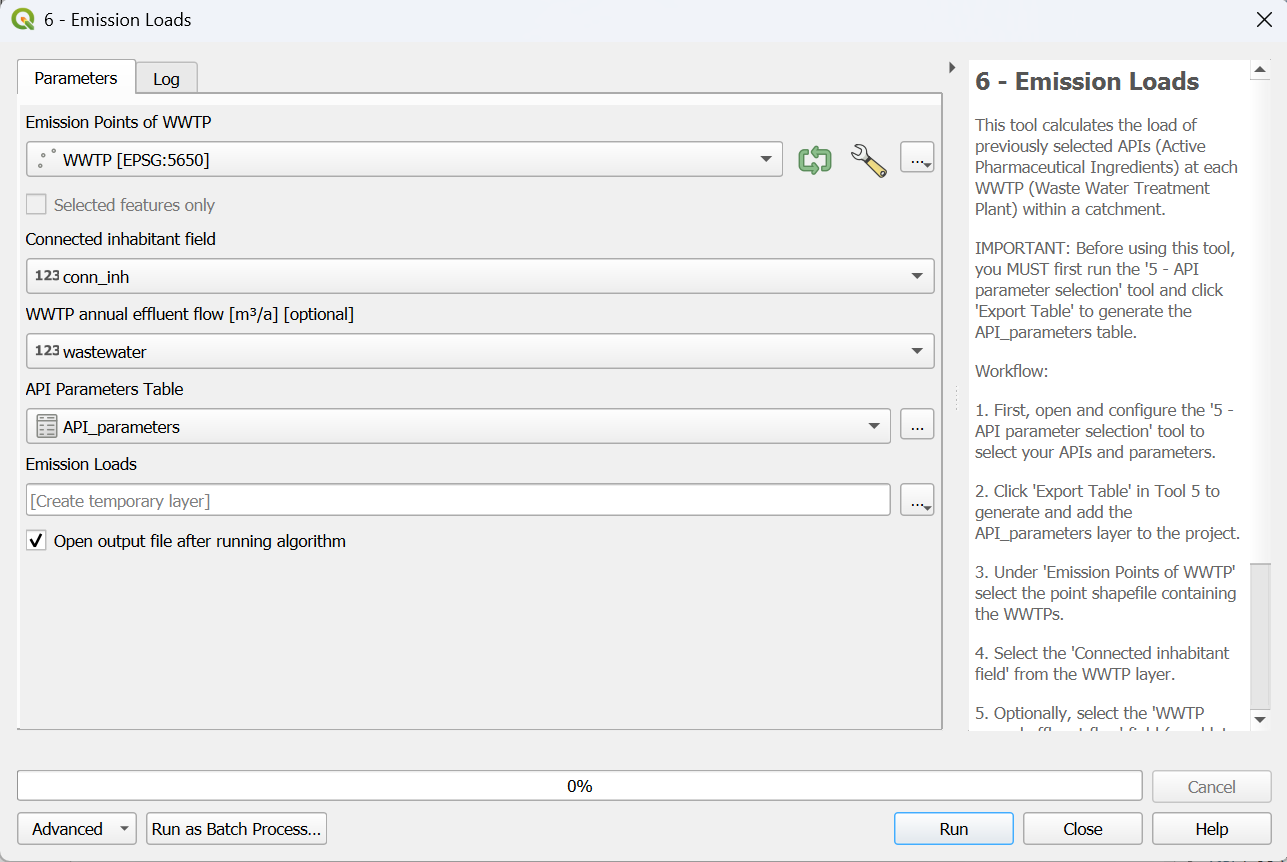
Task: Click the help panel scroll down arrow
Action: (1260, 720)
